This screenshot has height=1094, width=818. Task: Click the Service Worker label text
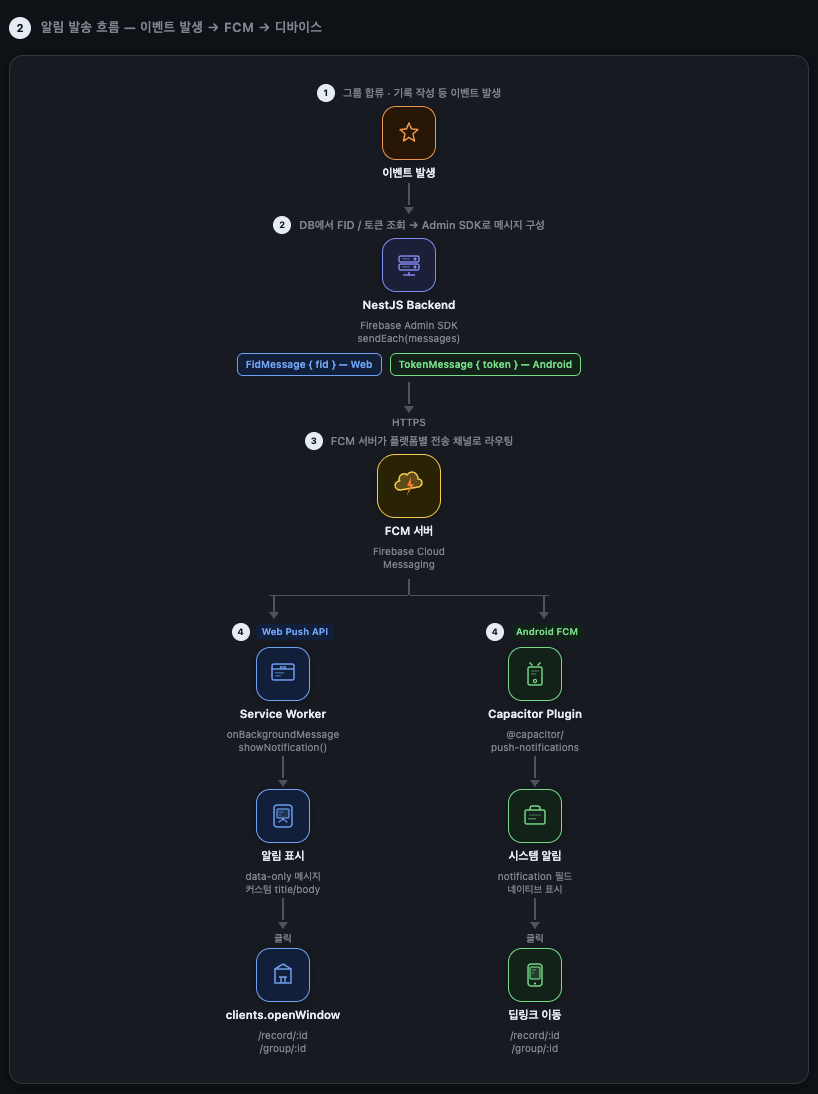point(283,714)
